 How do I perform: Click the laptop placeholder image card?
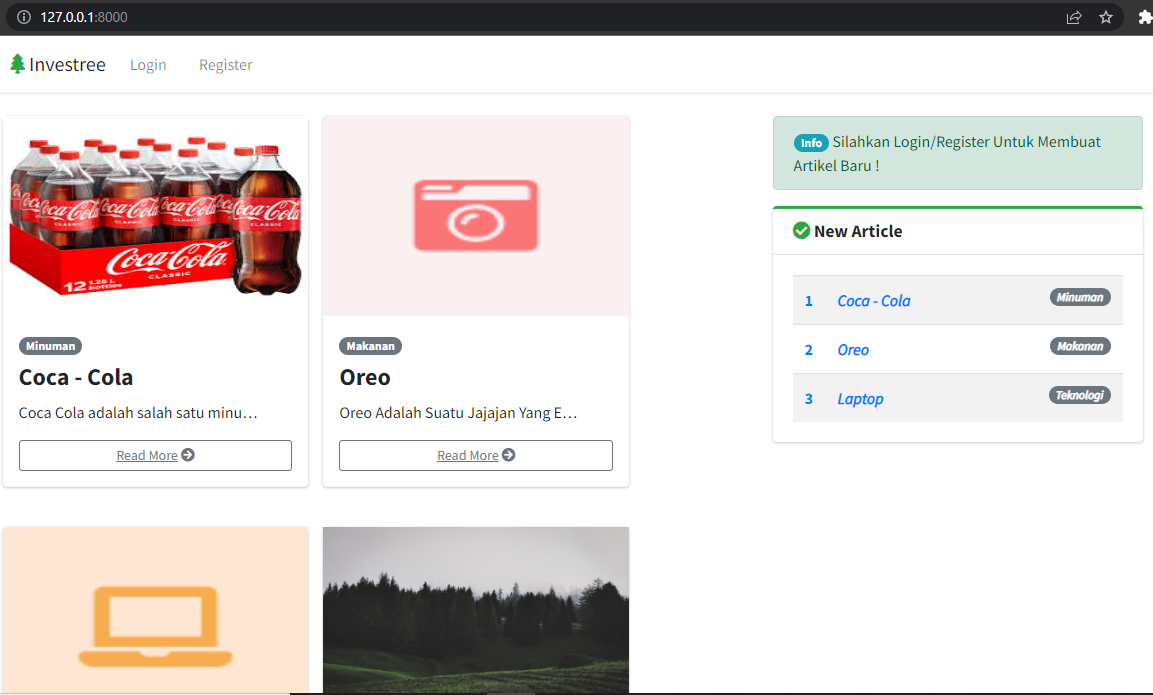[x=155, y=610]
